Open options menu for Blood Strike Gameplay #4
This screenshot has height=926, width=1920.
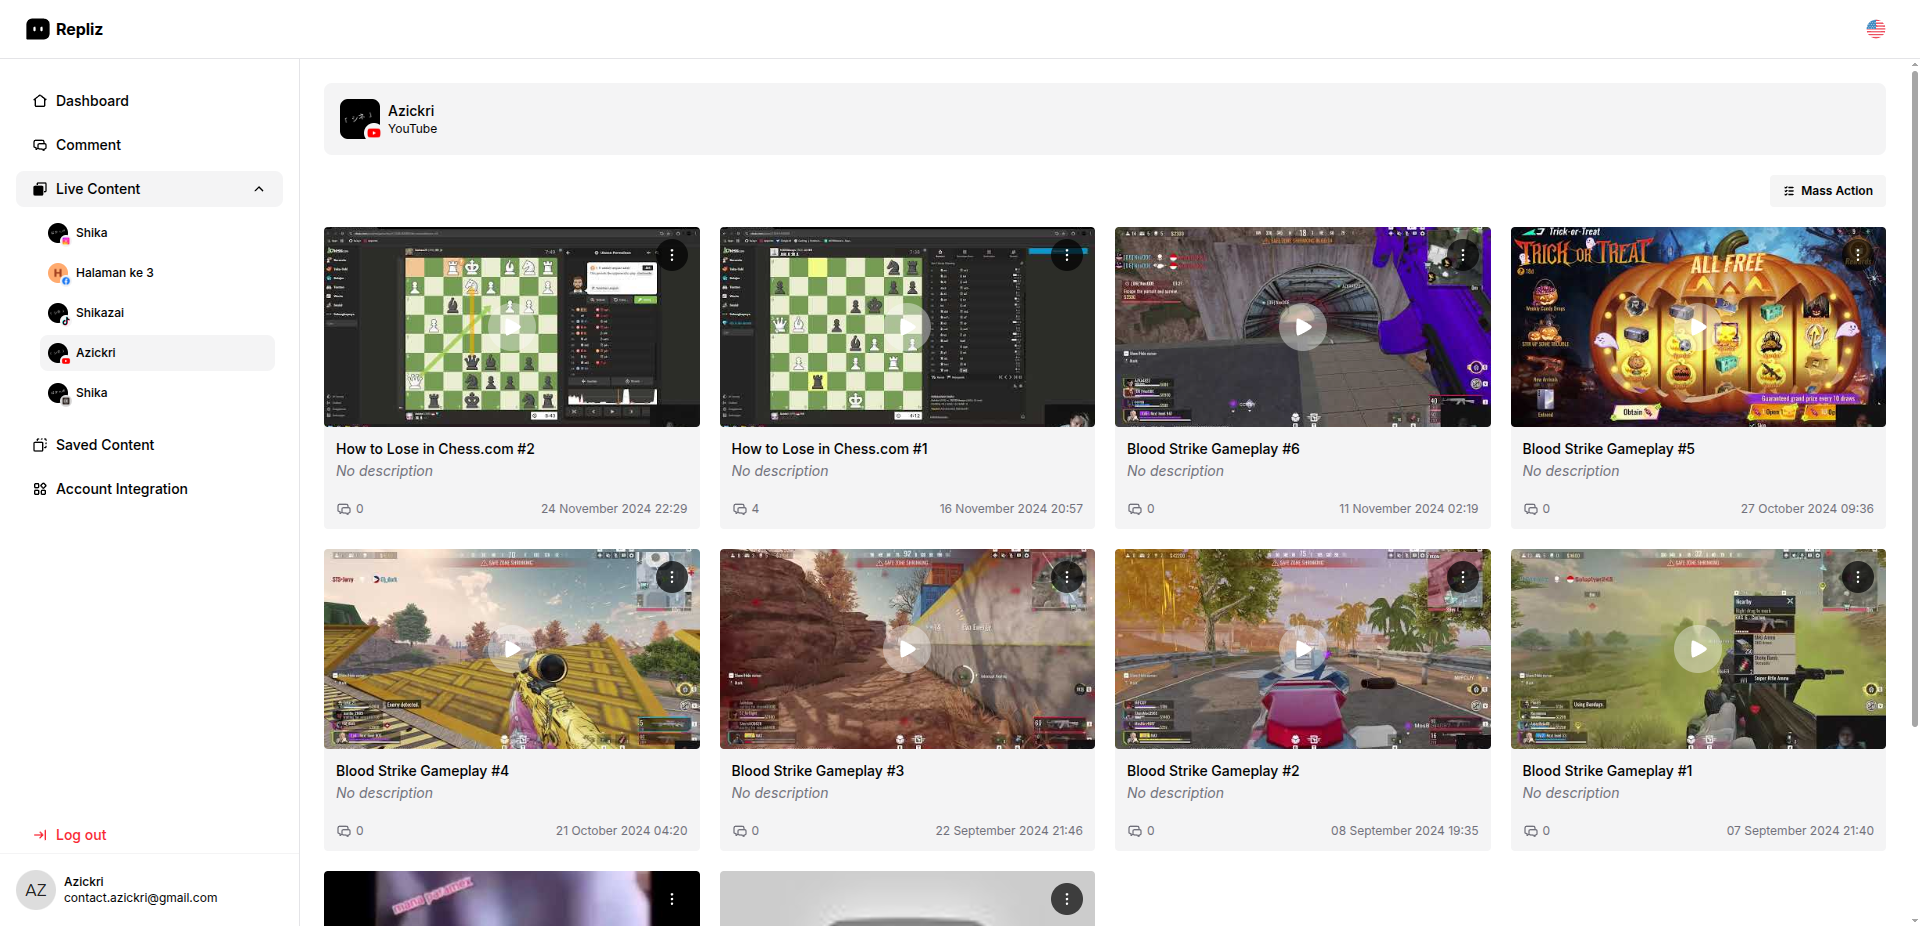pos(672,577)
